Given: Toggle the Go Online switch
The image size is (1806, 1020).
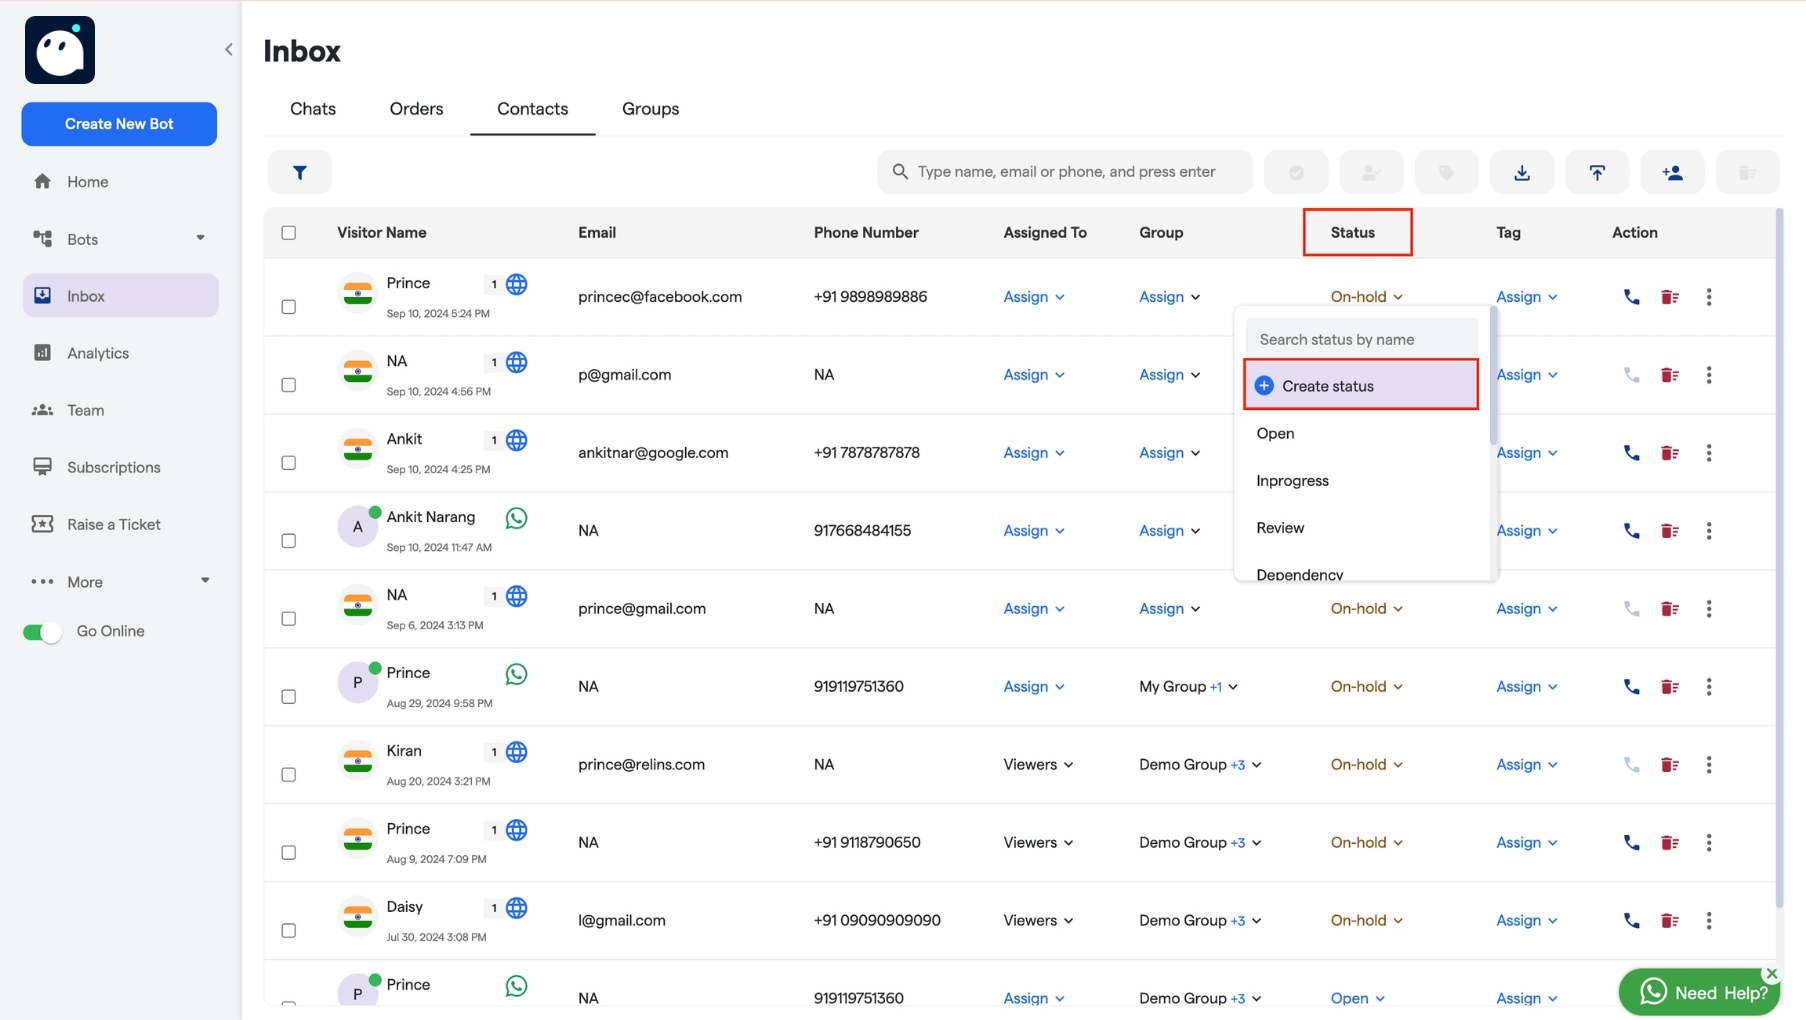Looking at the screenshot, I should 42,632.
